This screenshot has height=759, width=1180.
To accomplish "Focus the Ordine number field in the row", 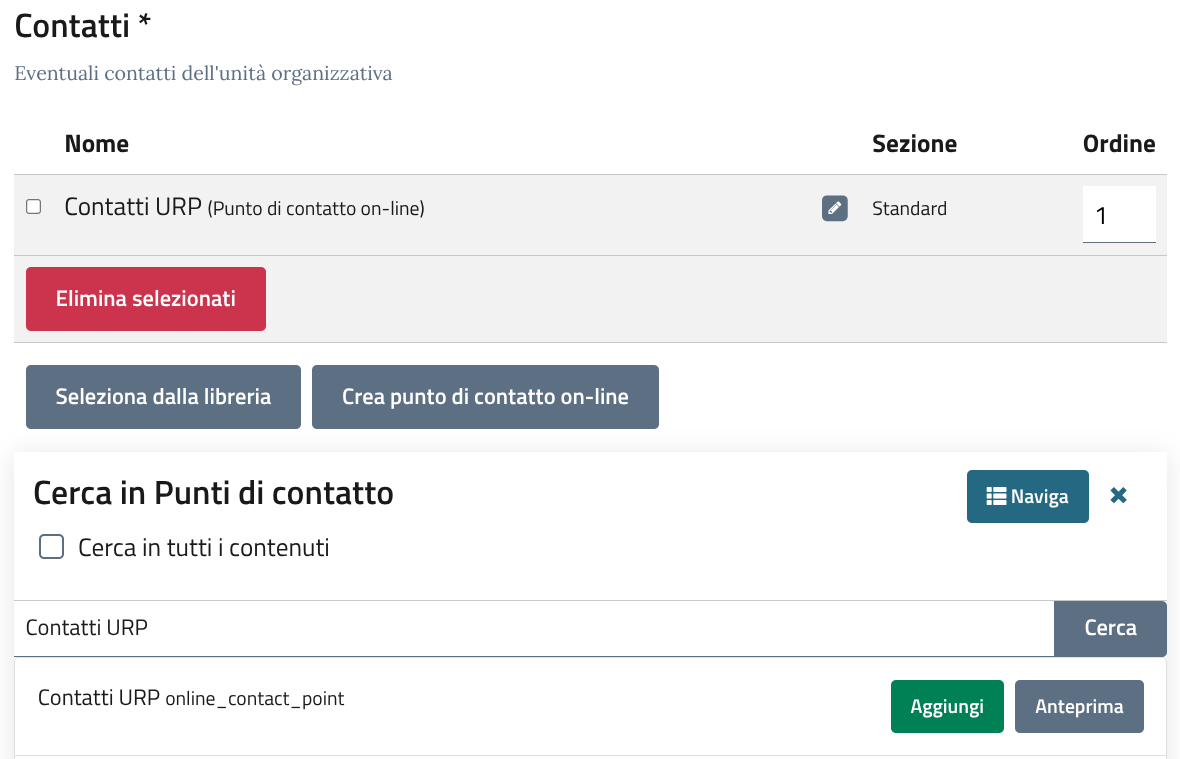I will 1118,214.
